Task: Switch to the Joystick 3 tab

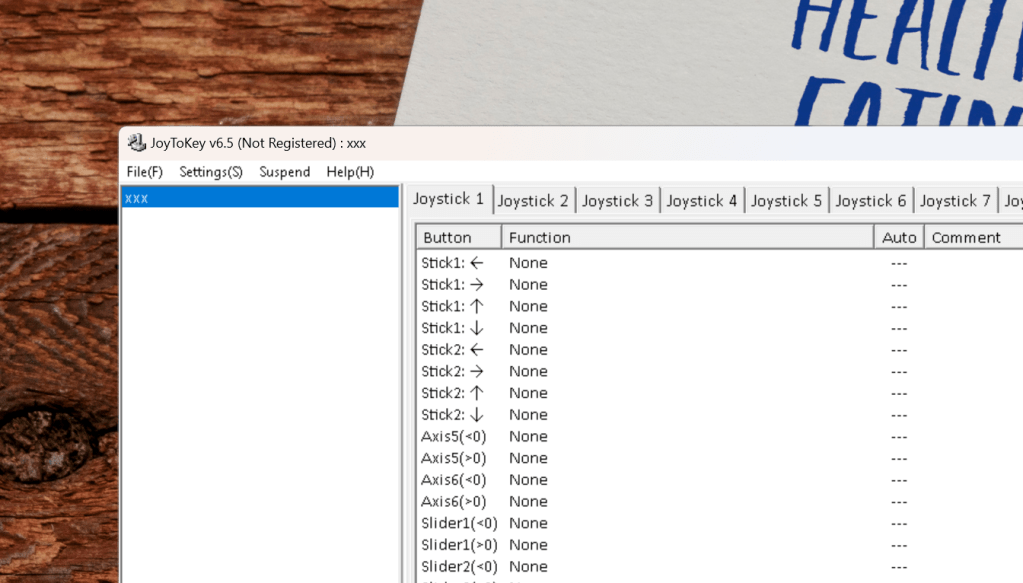Action: click(617, 201)
